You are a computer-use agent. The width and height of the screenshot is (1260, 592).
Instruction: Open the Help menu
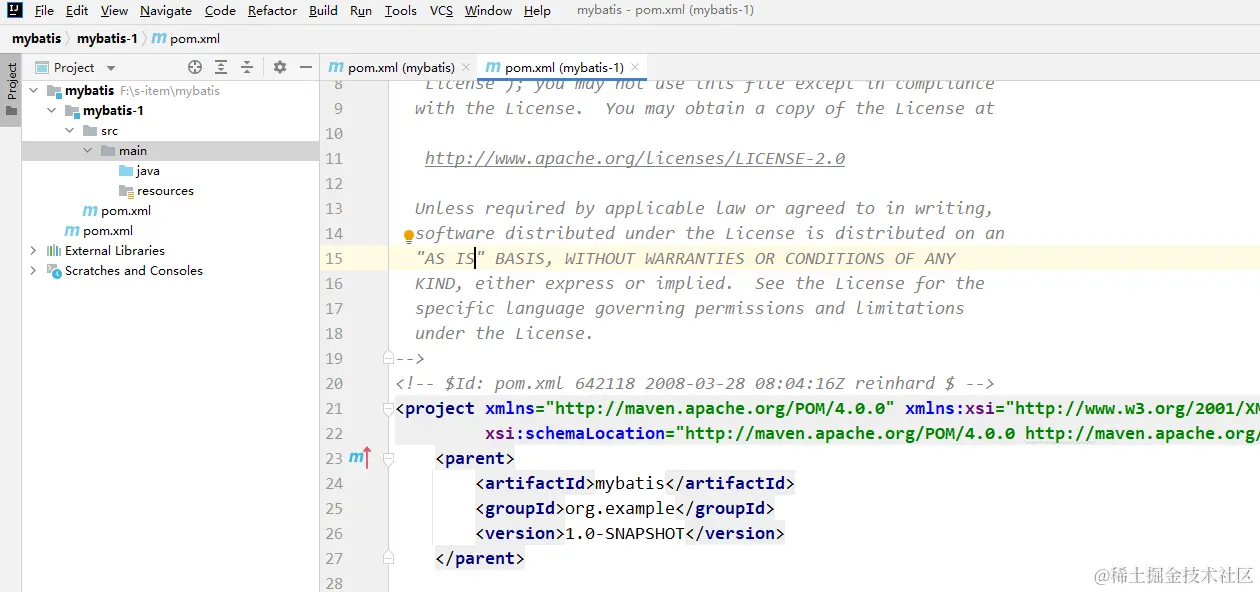(537, 11)
